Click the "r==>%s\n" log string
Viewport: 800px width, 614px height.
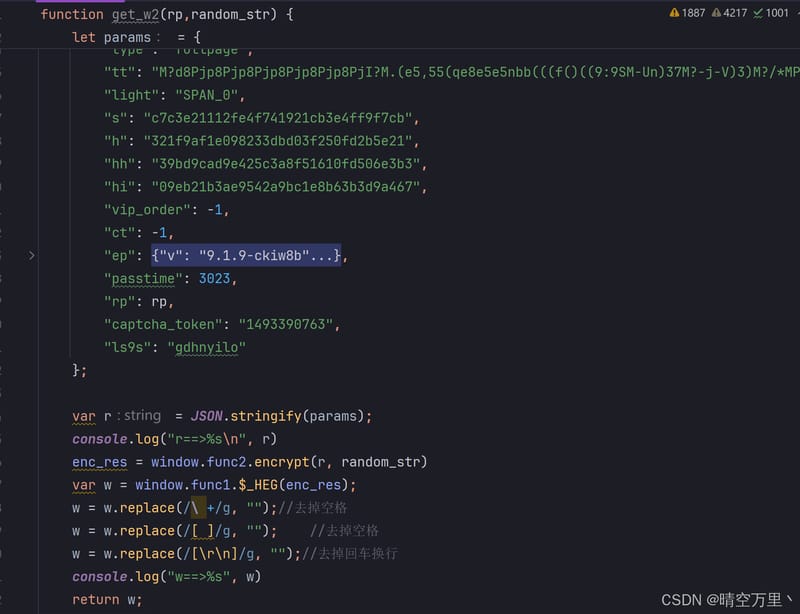pyautogui.click(x=207, y=439)
